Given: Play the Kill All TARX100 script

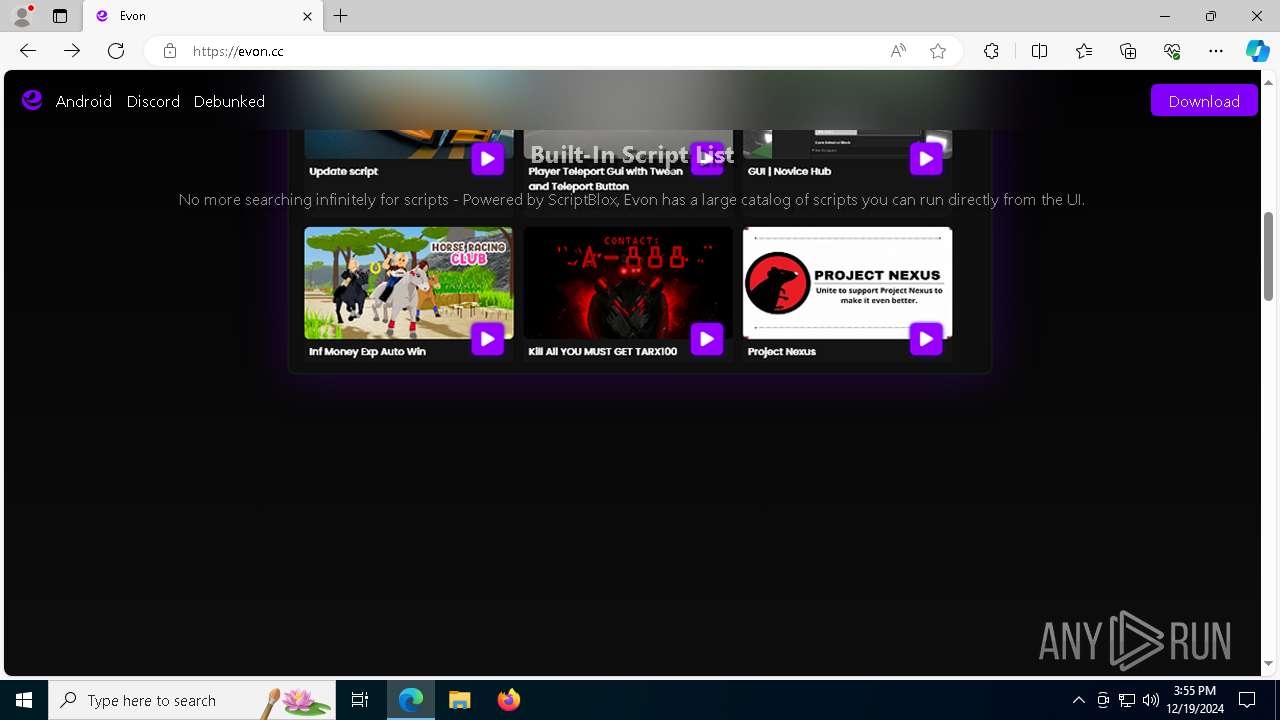Looking at the screenshot, I should click(x=707, y=339).
